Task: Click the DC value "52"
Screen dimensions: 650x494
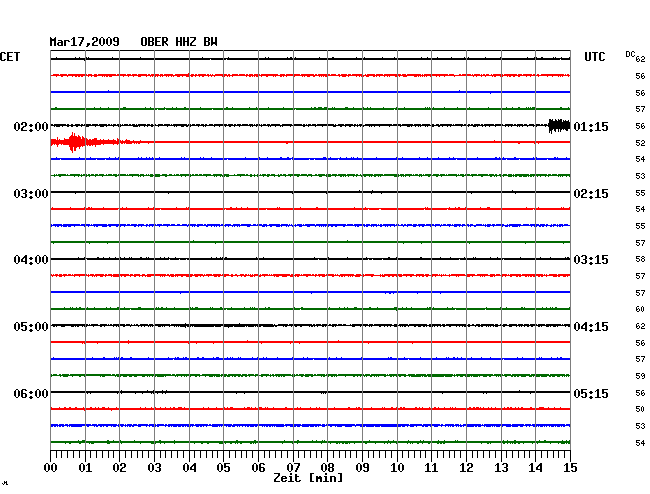Action: click(640, 143)
